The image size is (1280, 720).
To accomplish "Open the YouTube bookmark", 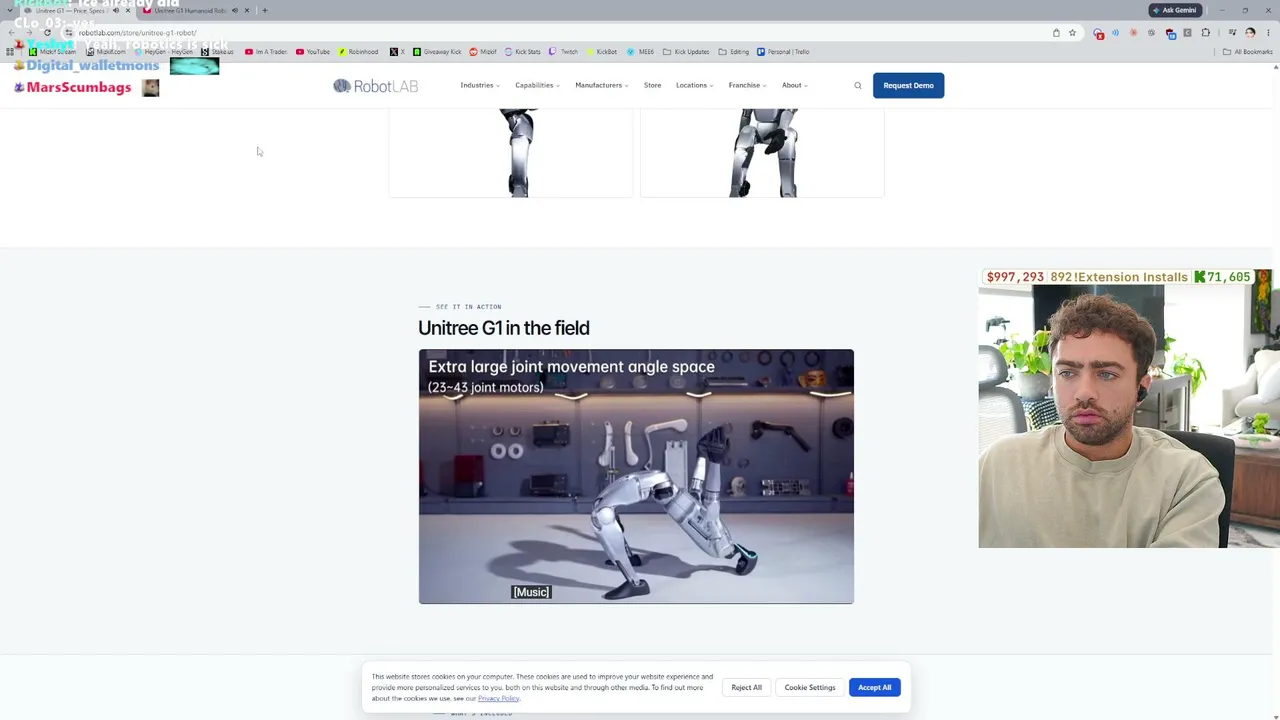I will point(312,52).
